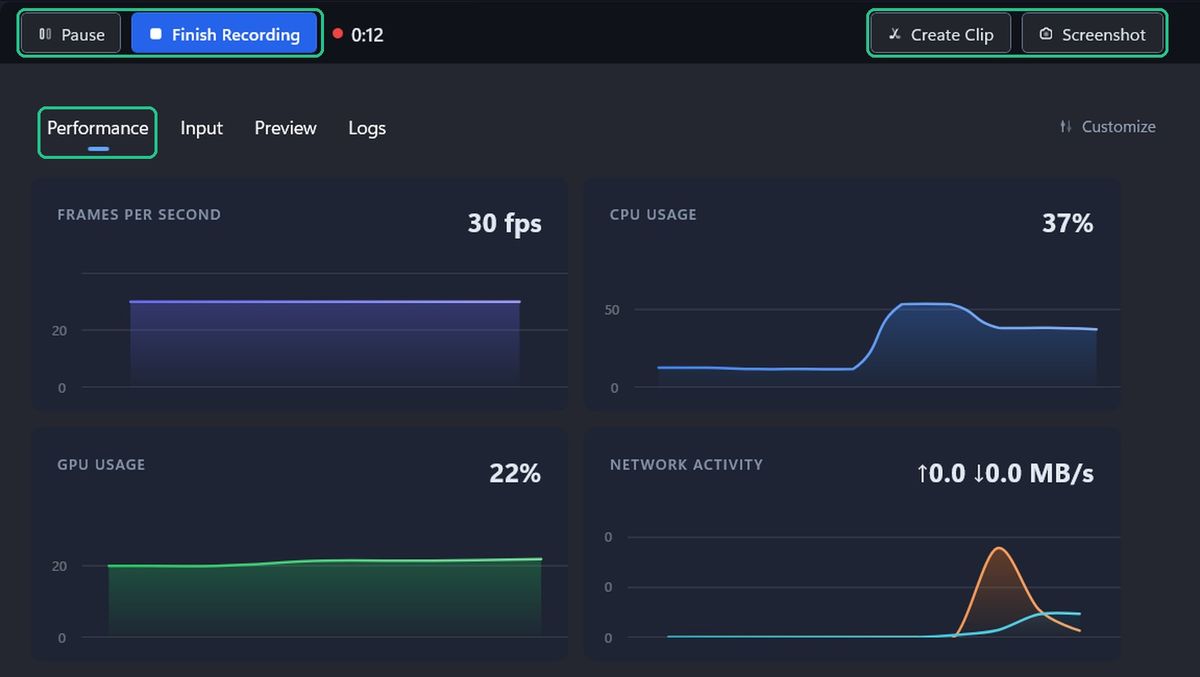Click the frames per second purple graph
This screenshot has width=1200, height=677.
click(324, 343)
